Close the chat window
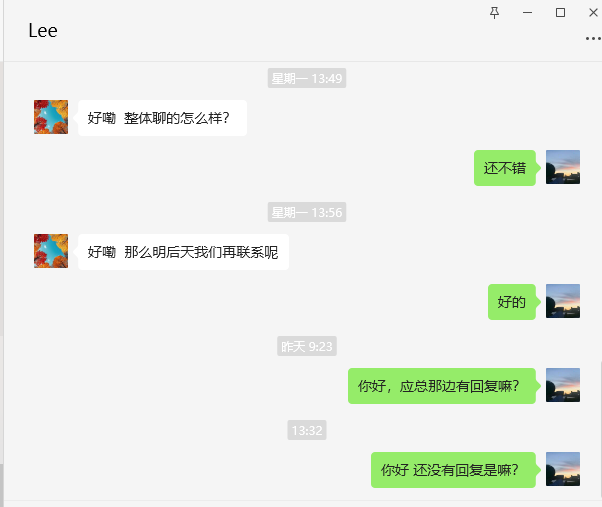 point(593,13)
